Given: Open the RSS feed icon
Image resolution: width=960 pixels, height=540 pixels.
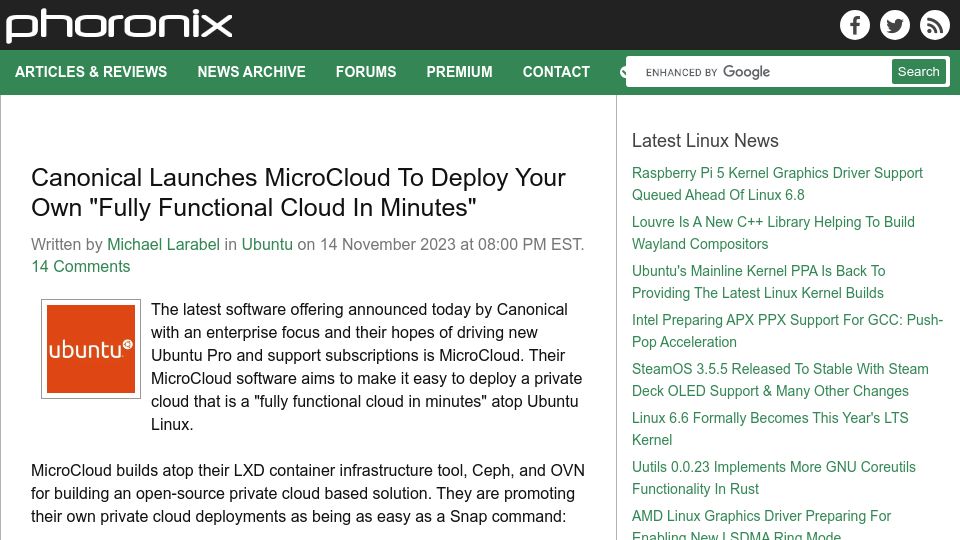Looking at the screenshot, I should (x=934, y=25).
